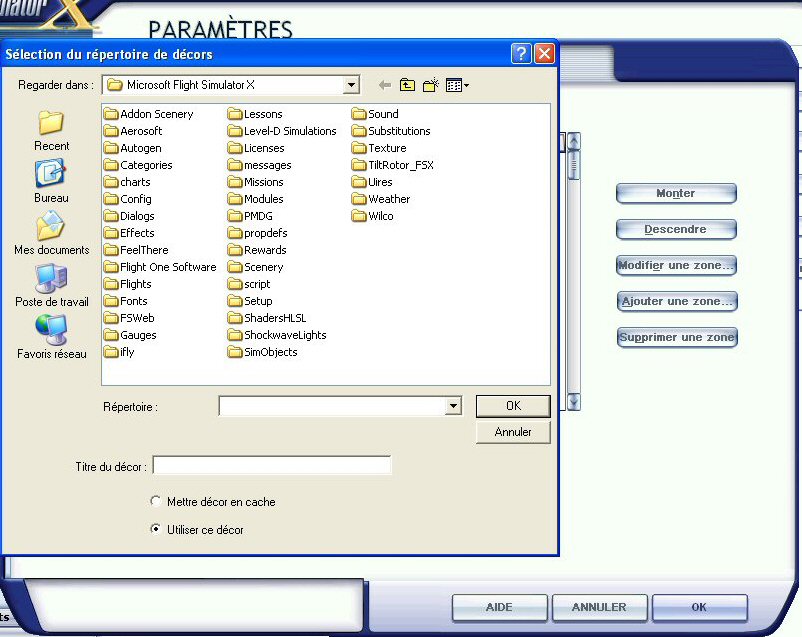802x637 pixels.
Task: Select the SimObjects folder
Action: pyautogui.click(x=262, y=352)
